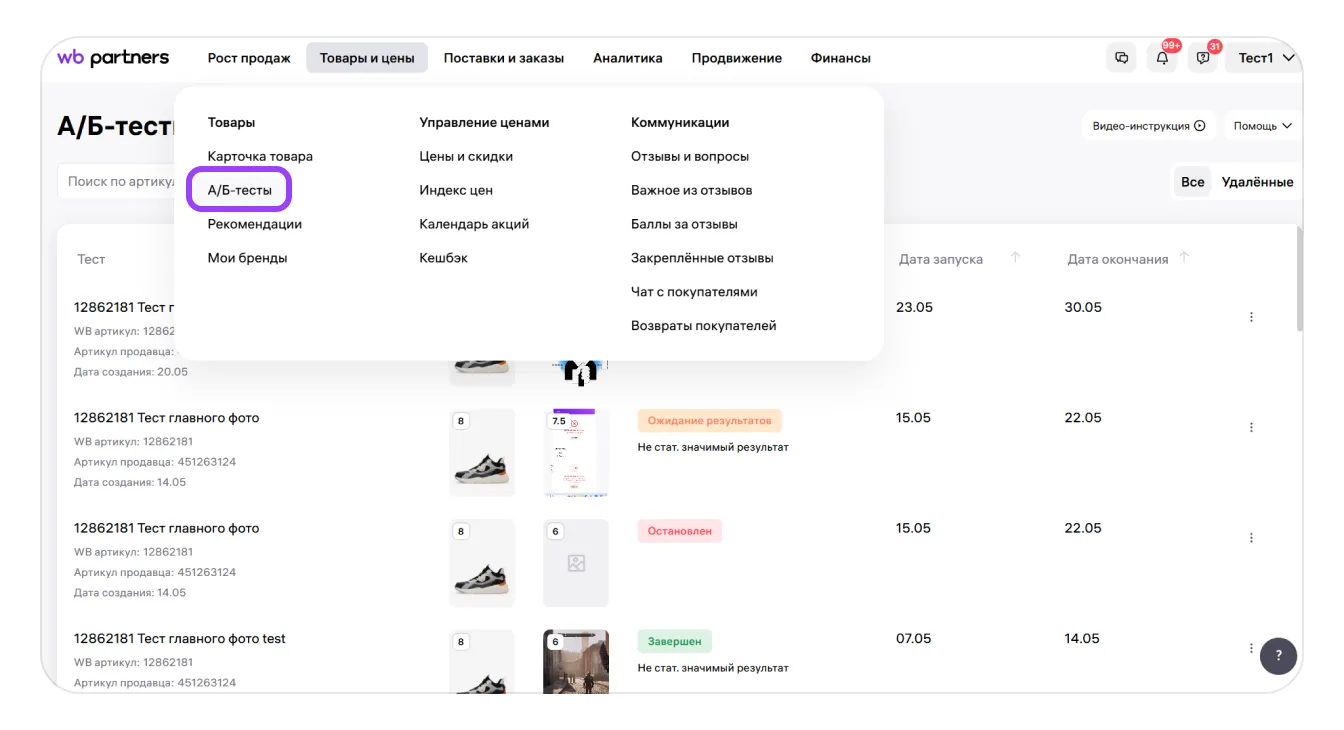Screen dimensions: 1344x730
Task: Sort by Дата запуска arrow
Action: click(1015, 258)
